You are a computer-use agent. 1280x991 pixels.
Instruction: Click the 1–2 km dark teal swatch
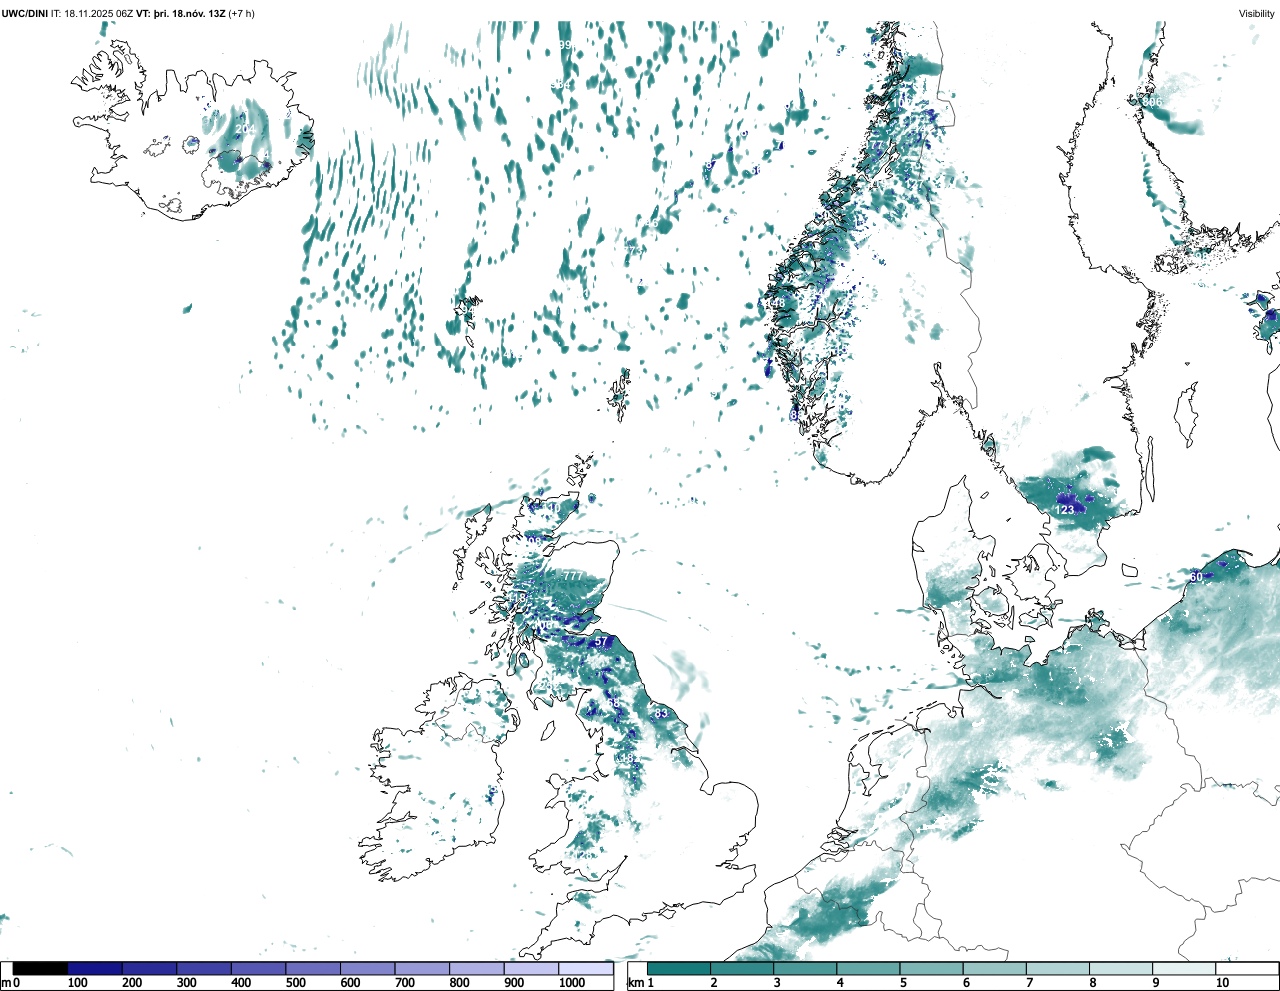(x=679, y=968)
